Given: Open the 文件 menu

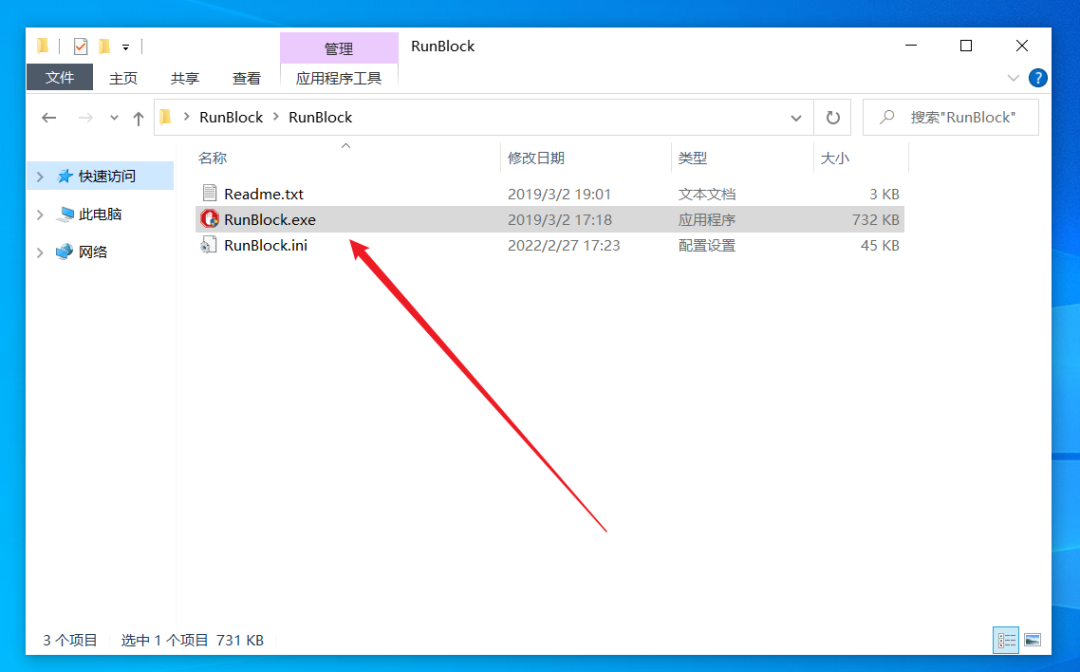Looking at the screenshot, I should (59, 78).
